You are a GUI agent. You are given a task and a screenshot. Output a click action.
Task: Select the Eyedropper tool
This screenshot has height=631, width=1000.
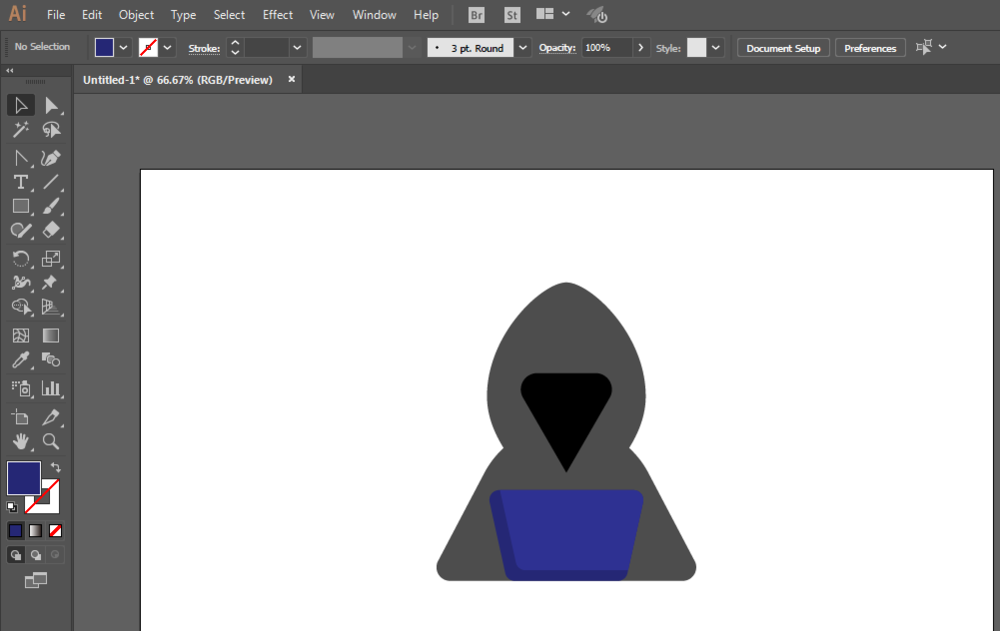click(20, 360)
